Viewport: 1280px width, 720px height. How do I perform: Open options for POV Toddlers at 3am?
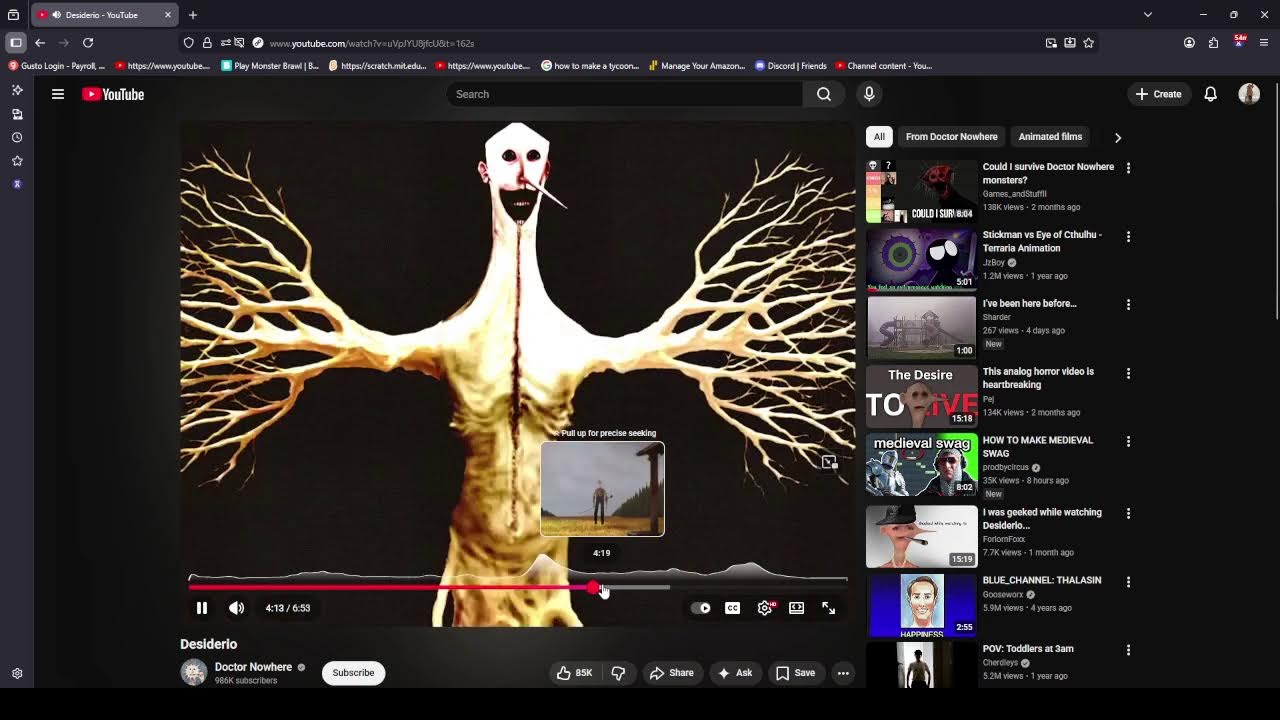(x=1128, y=650)
